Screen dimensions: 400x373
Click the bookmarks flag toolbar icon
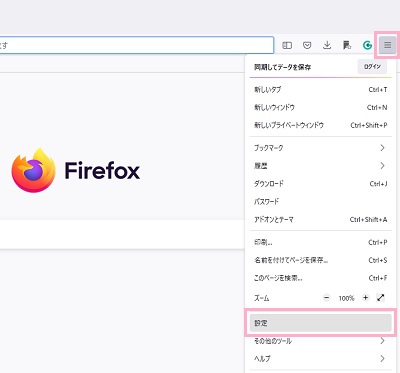(347, 45)
